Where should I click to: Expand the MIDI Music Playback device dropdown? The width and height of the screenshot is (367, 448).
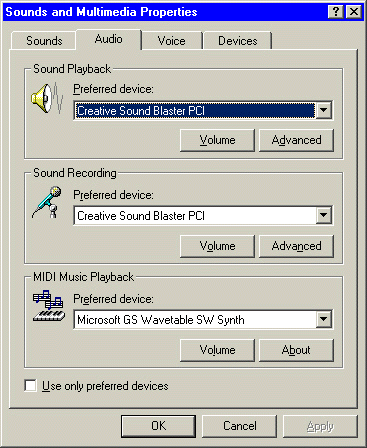click(323, 319)
